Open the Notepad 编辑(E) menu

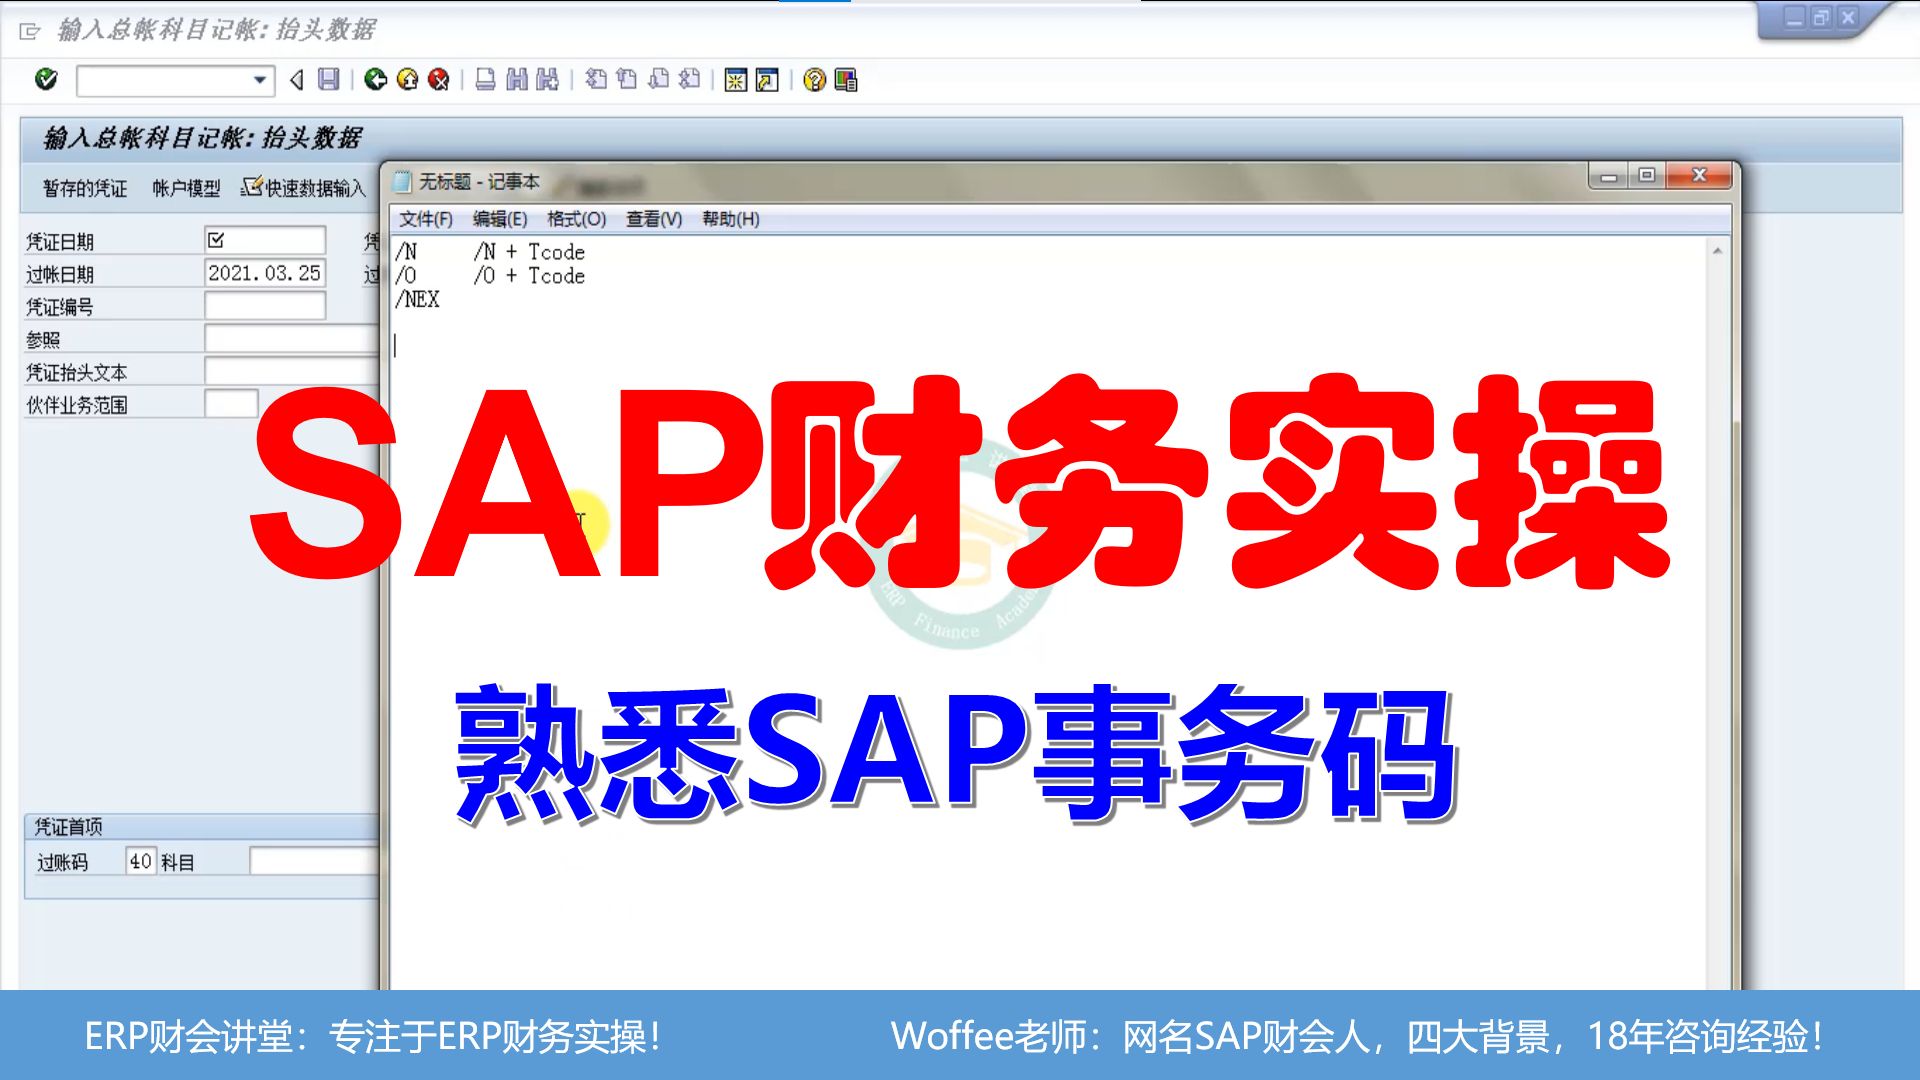(500, 219)
